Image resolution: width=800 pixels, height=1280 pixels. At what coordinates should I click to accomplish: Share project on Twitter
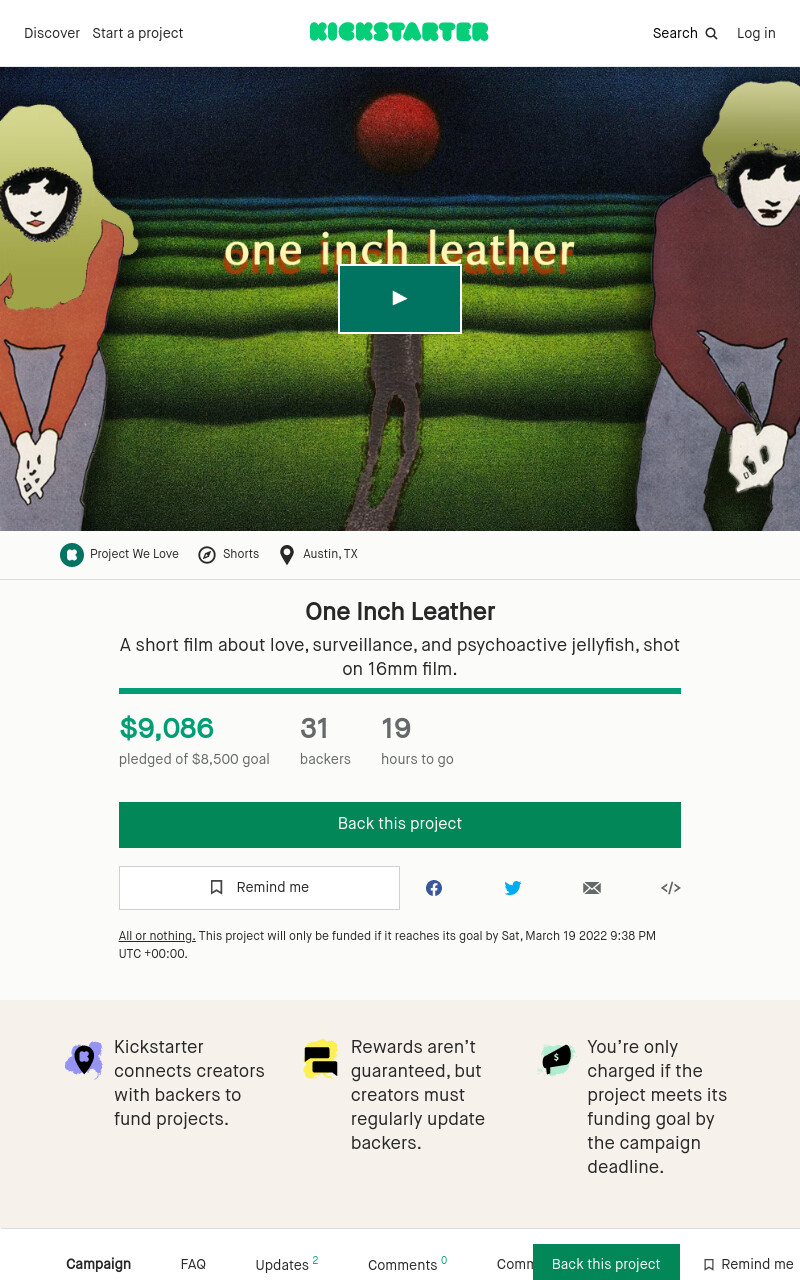click(x=513, y=888)
